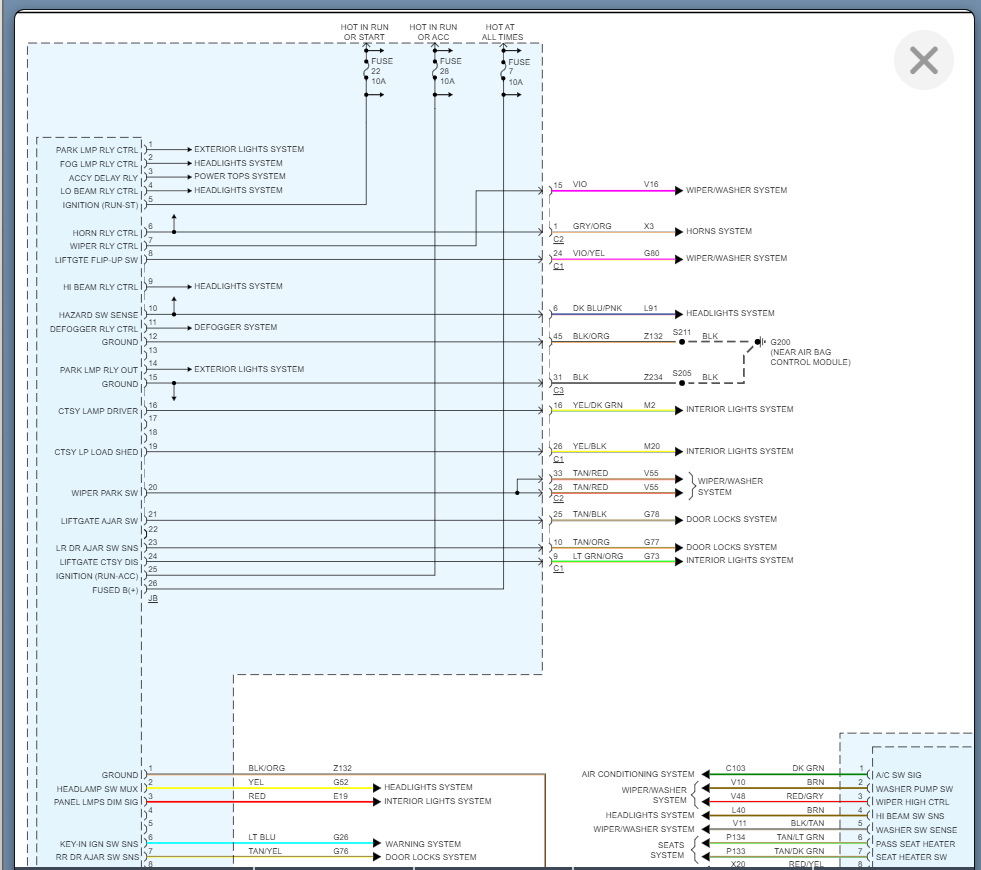Click the magenta VIO V16 wire
Screen dimensions: 981x870
pyautogui.click(x=612, y=190)
